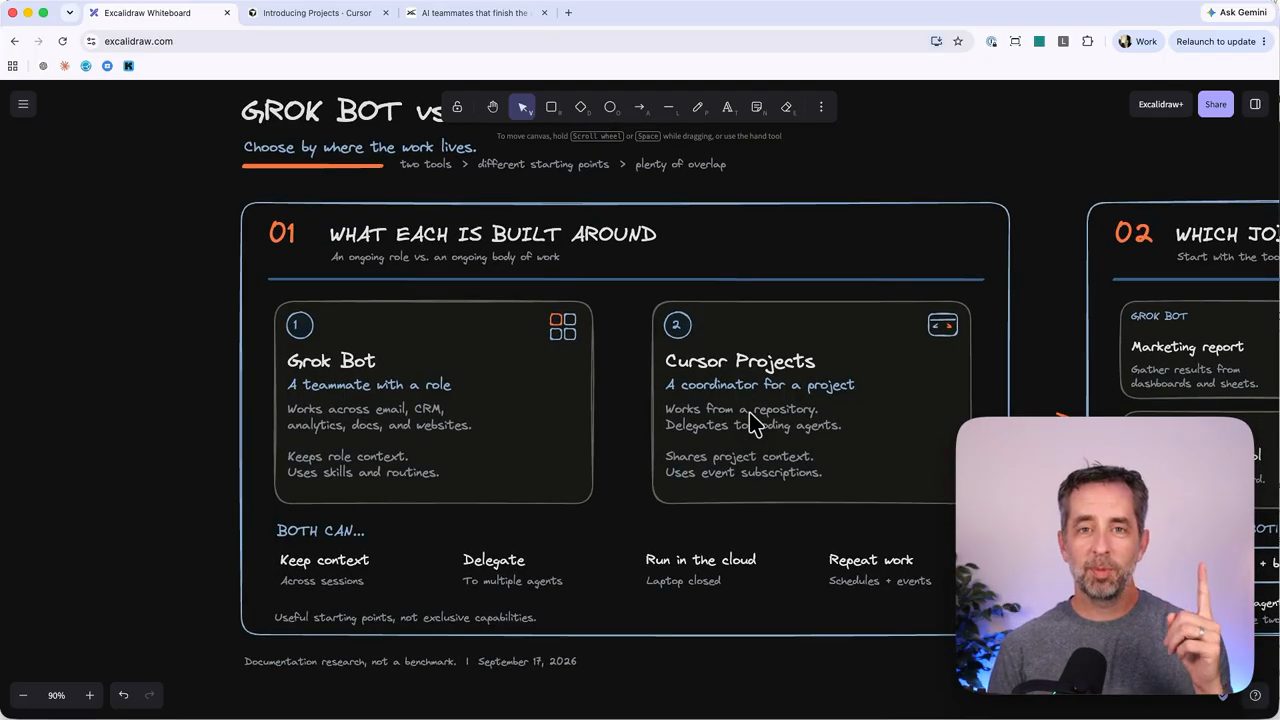Zoom out with the minus button
The width and height of the screenshot is (1280, 720).
pos(23,695)
